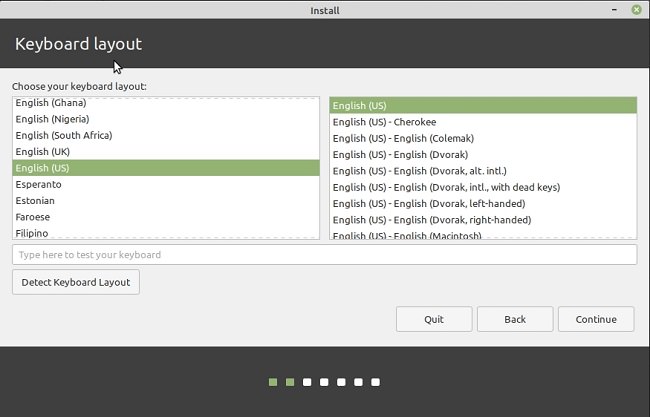This screenshot has height=417, width=650.
Task: Continue to the next install step
Action: (x=596, y=319)
